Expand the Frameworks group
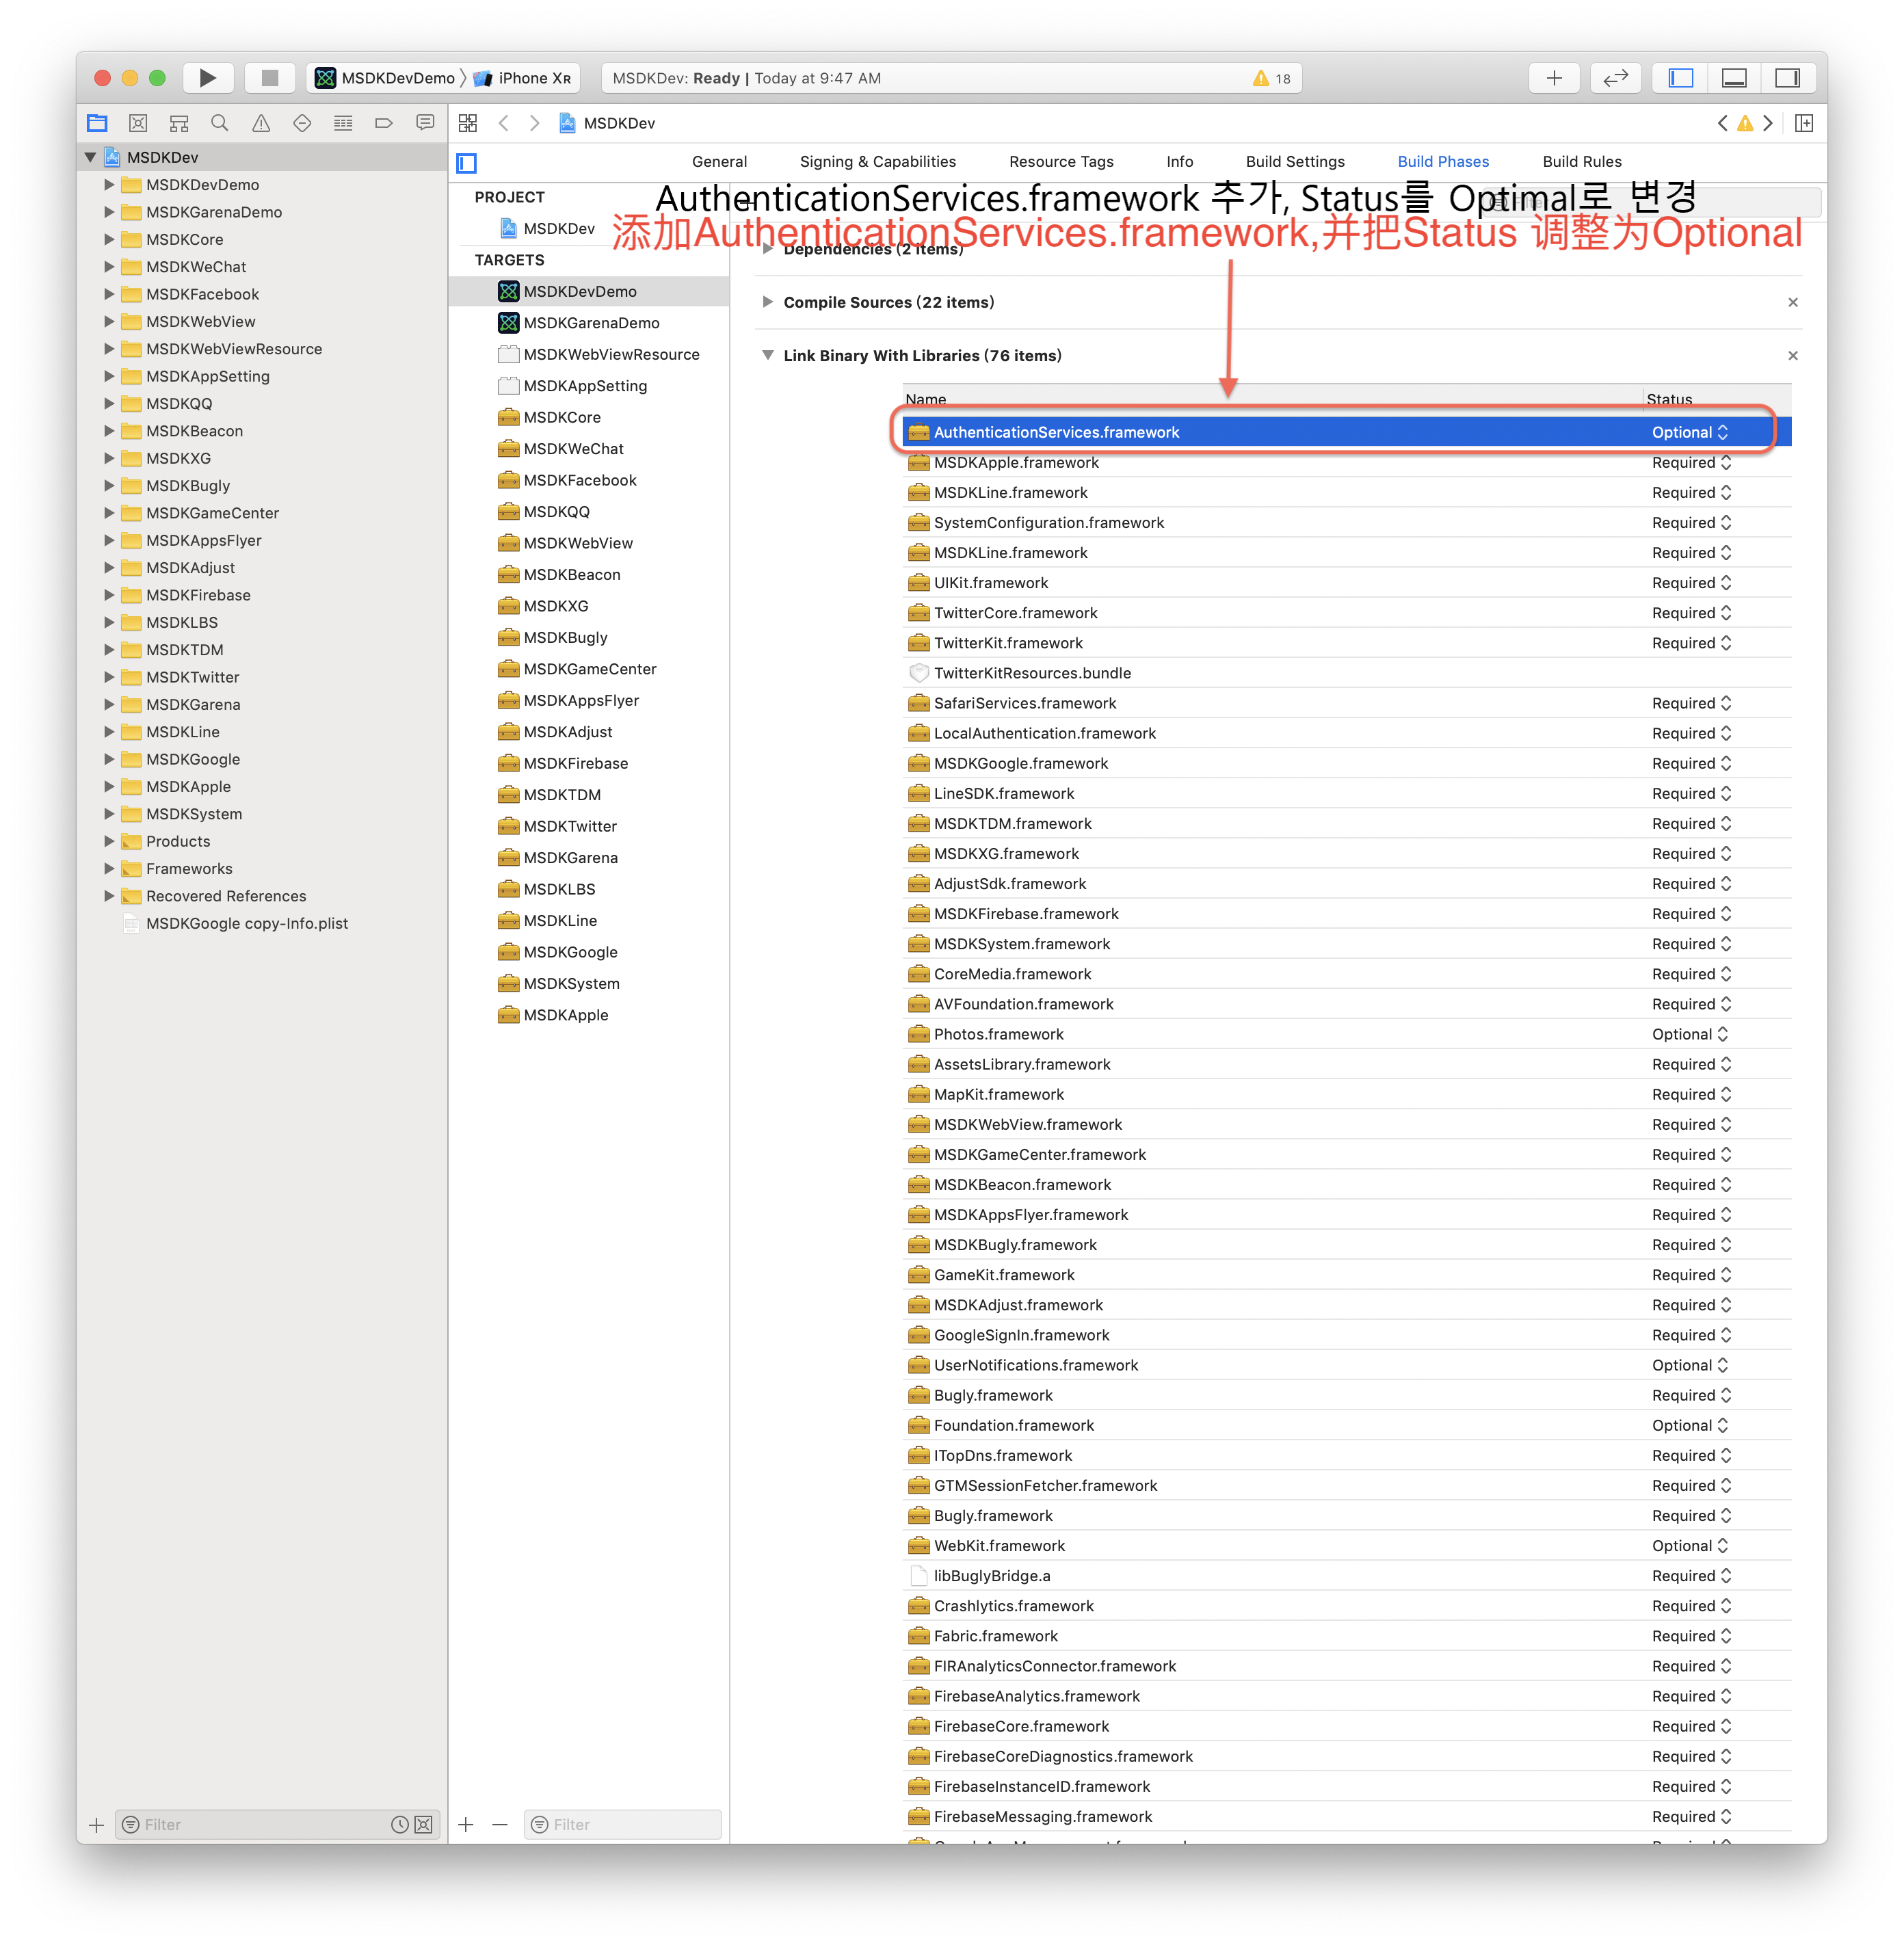Image resolution: width=1904 pixels, height=1945 pixels. click(109, 868)
